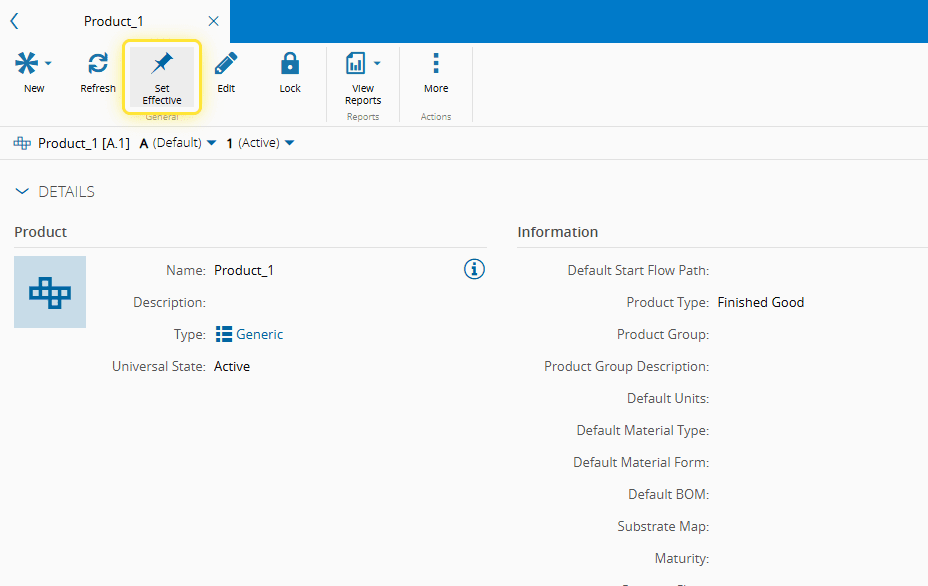Click the product entity icon in breadcrumb
Image resolution: width=928 pixels, height=586 pixels.
pyautogui.click(x=22, y=143)
